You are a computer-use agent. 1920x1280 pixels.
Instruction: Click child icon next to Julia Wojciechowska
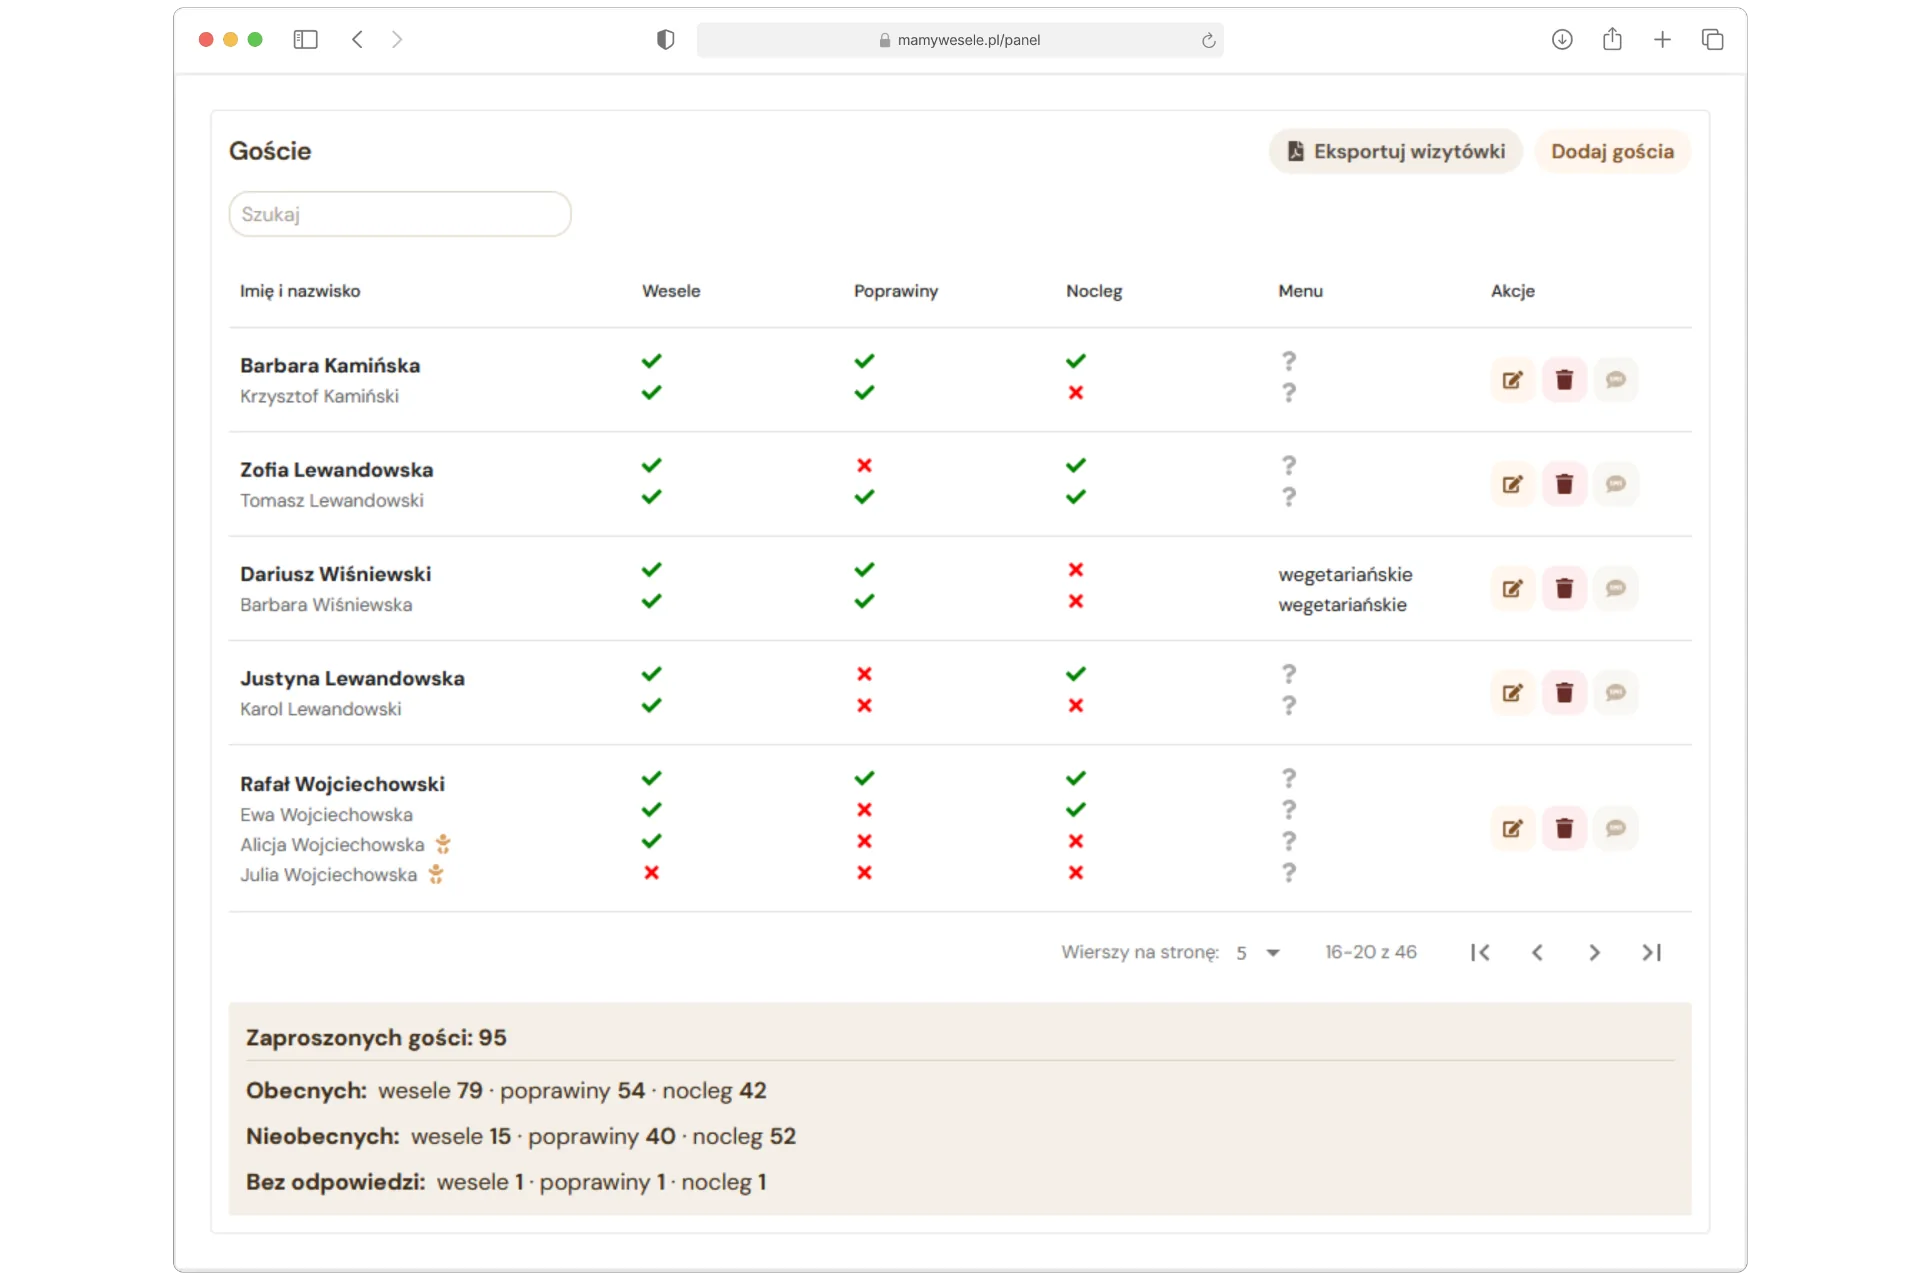pyautogui.click(x=436, y=875)
